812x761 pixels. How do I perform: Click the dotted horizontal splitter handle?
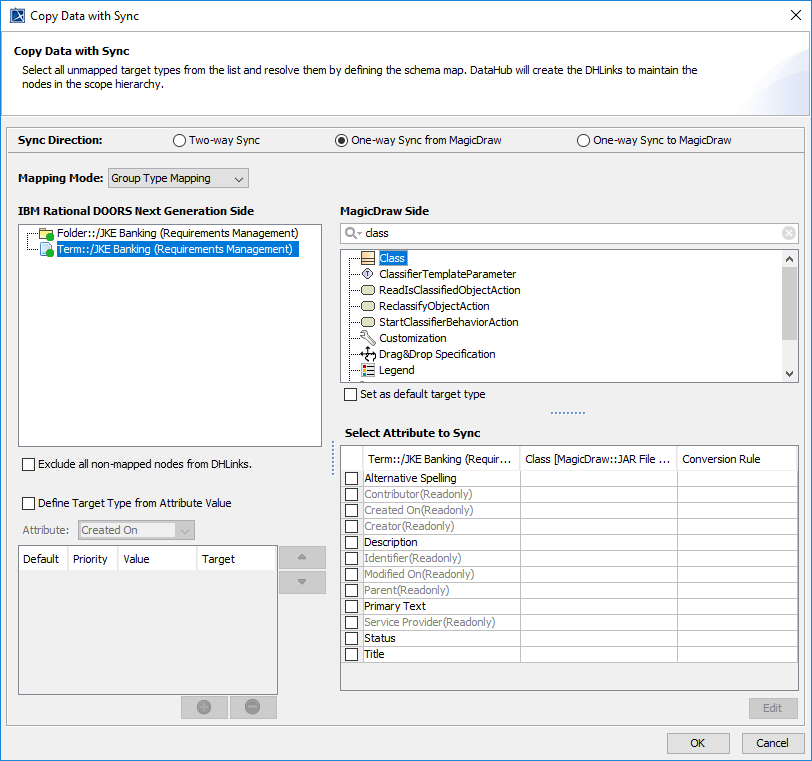point(568,413)
